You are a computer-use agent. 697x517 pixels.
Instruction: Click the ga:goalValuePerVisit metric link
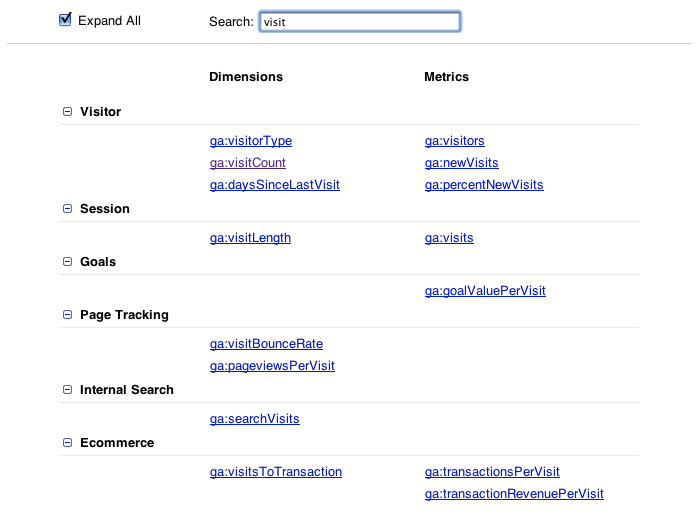(x=485, y=291)
